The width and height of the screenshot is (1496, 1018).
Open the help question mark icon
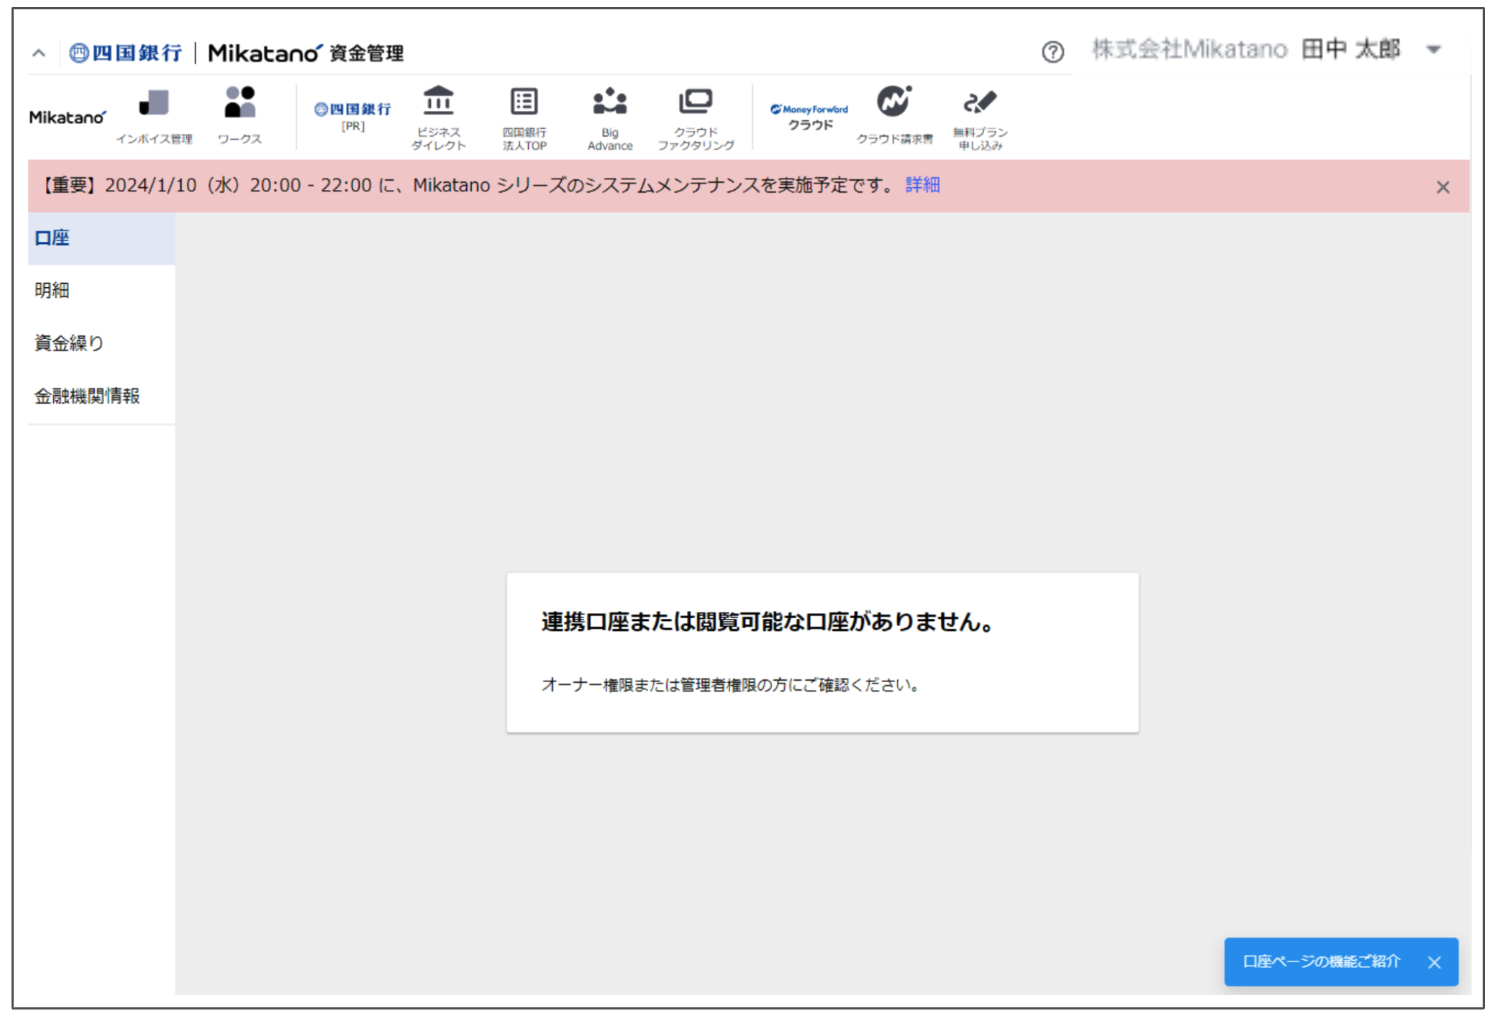pyautogui.click(x=1052, y=52)
